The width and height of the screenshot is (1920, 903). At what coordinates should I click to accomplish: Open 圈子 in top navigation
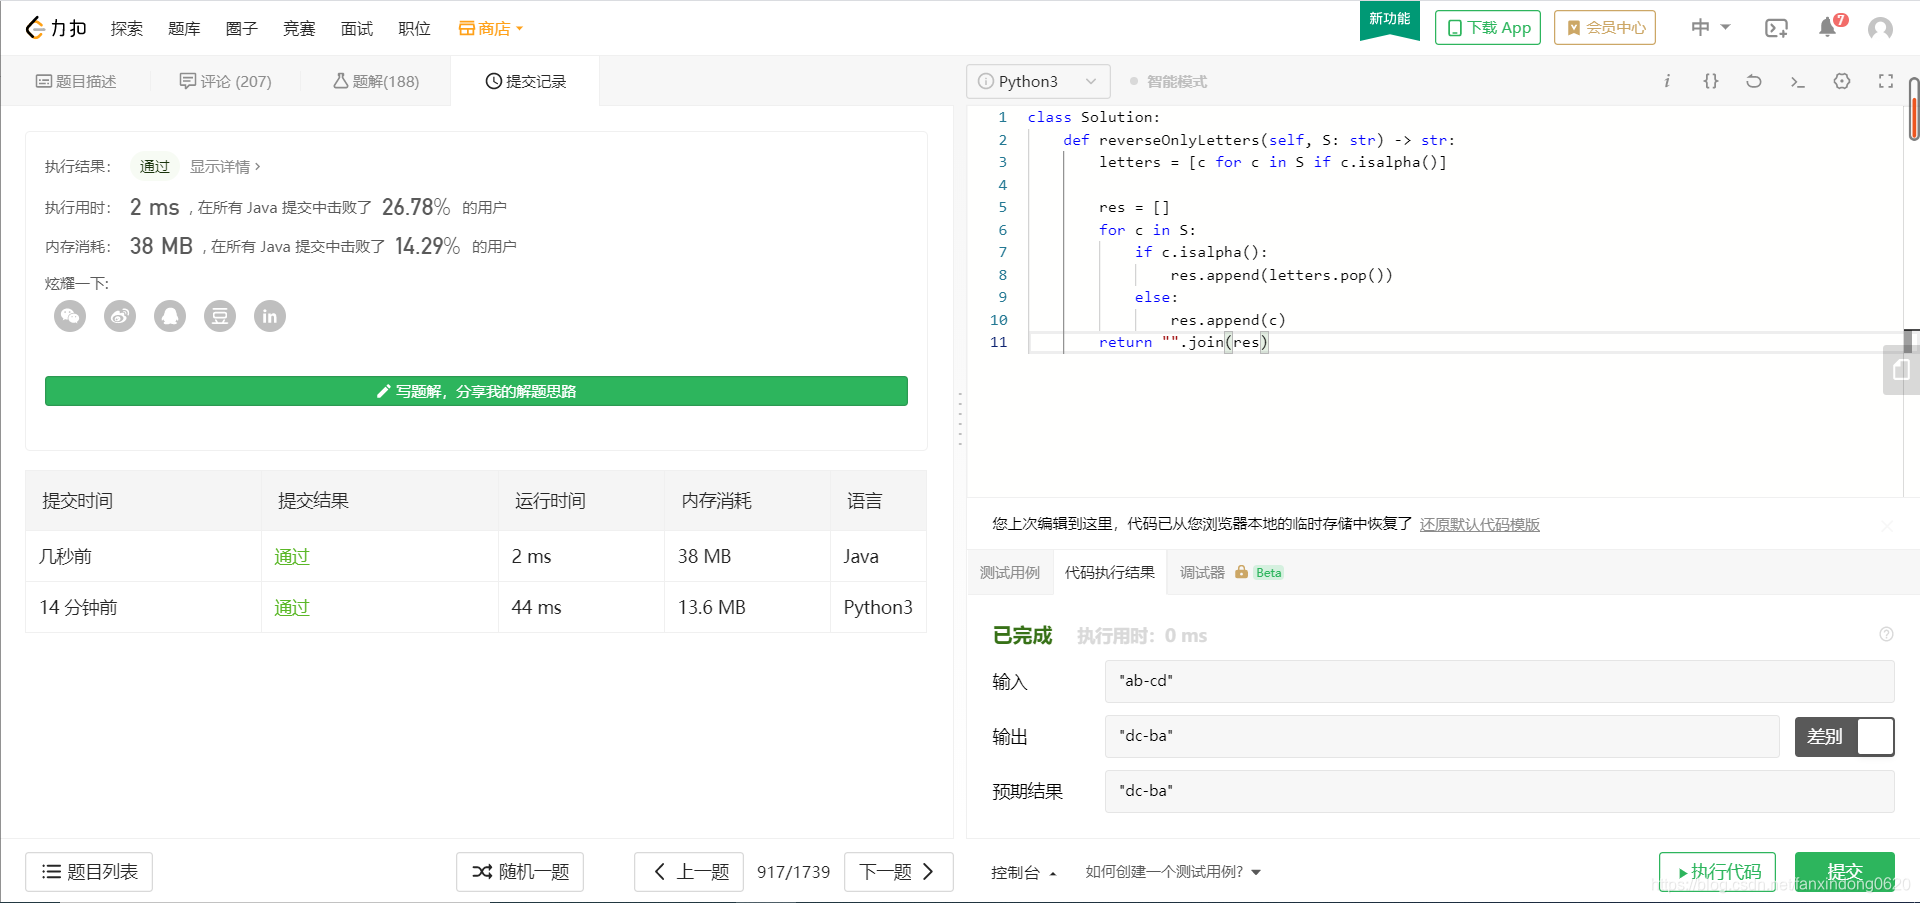pos(241,28)
